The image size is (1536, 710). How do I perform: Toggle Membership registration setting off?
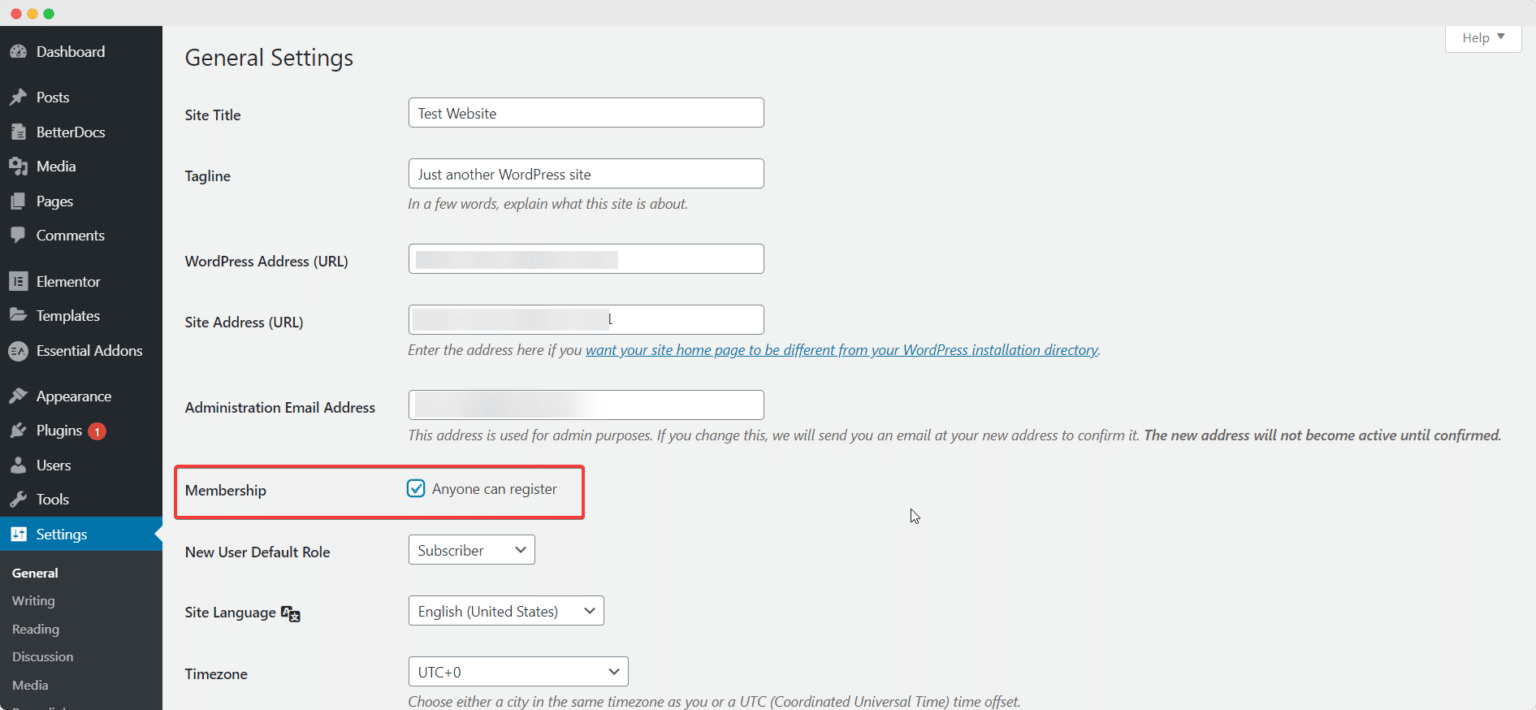(416, 488)
